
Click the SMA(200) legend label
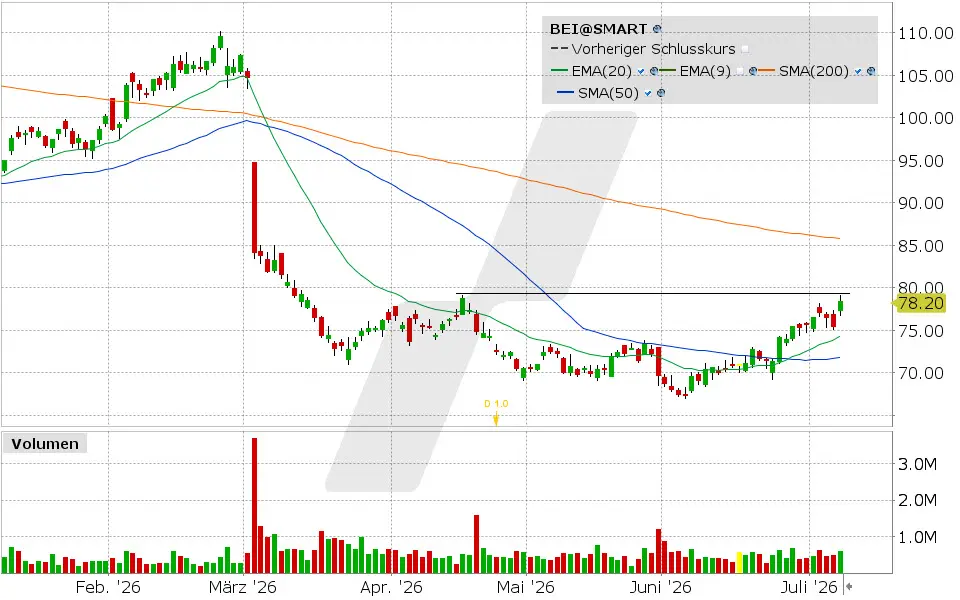pos(814,71)
